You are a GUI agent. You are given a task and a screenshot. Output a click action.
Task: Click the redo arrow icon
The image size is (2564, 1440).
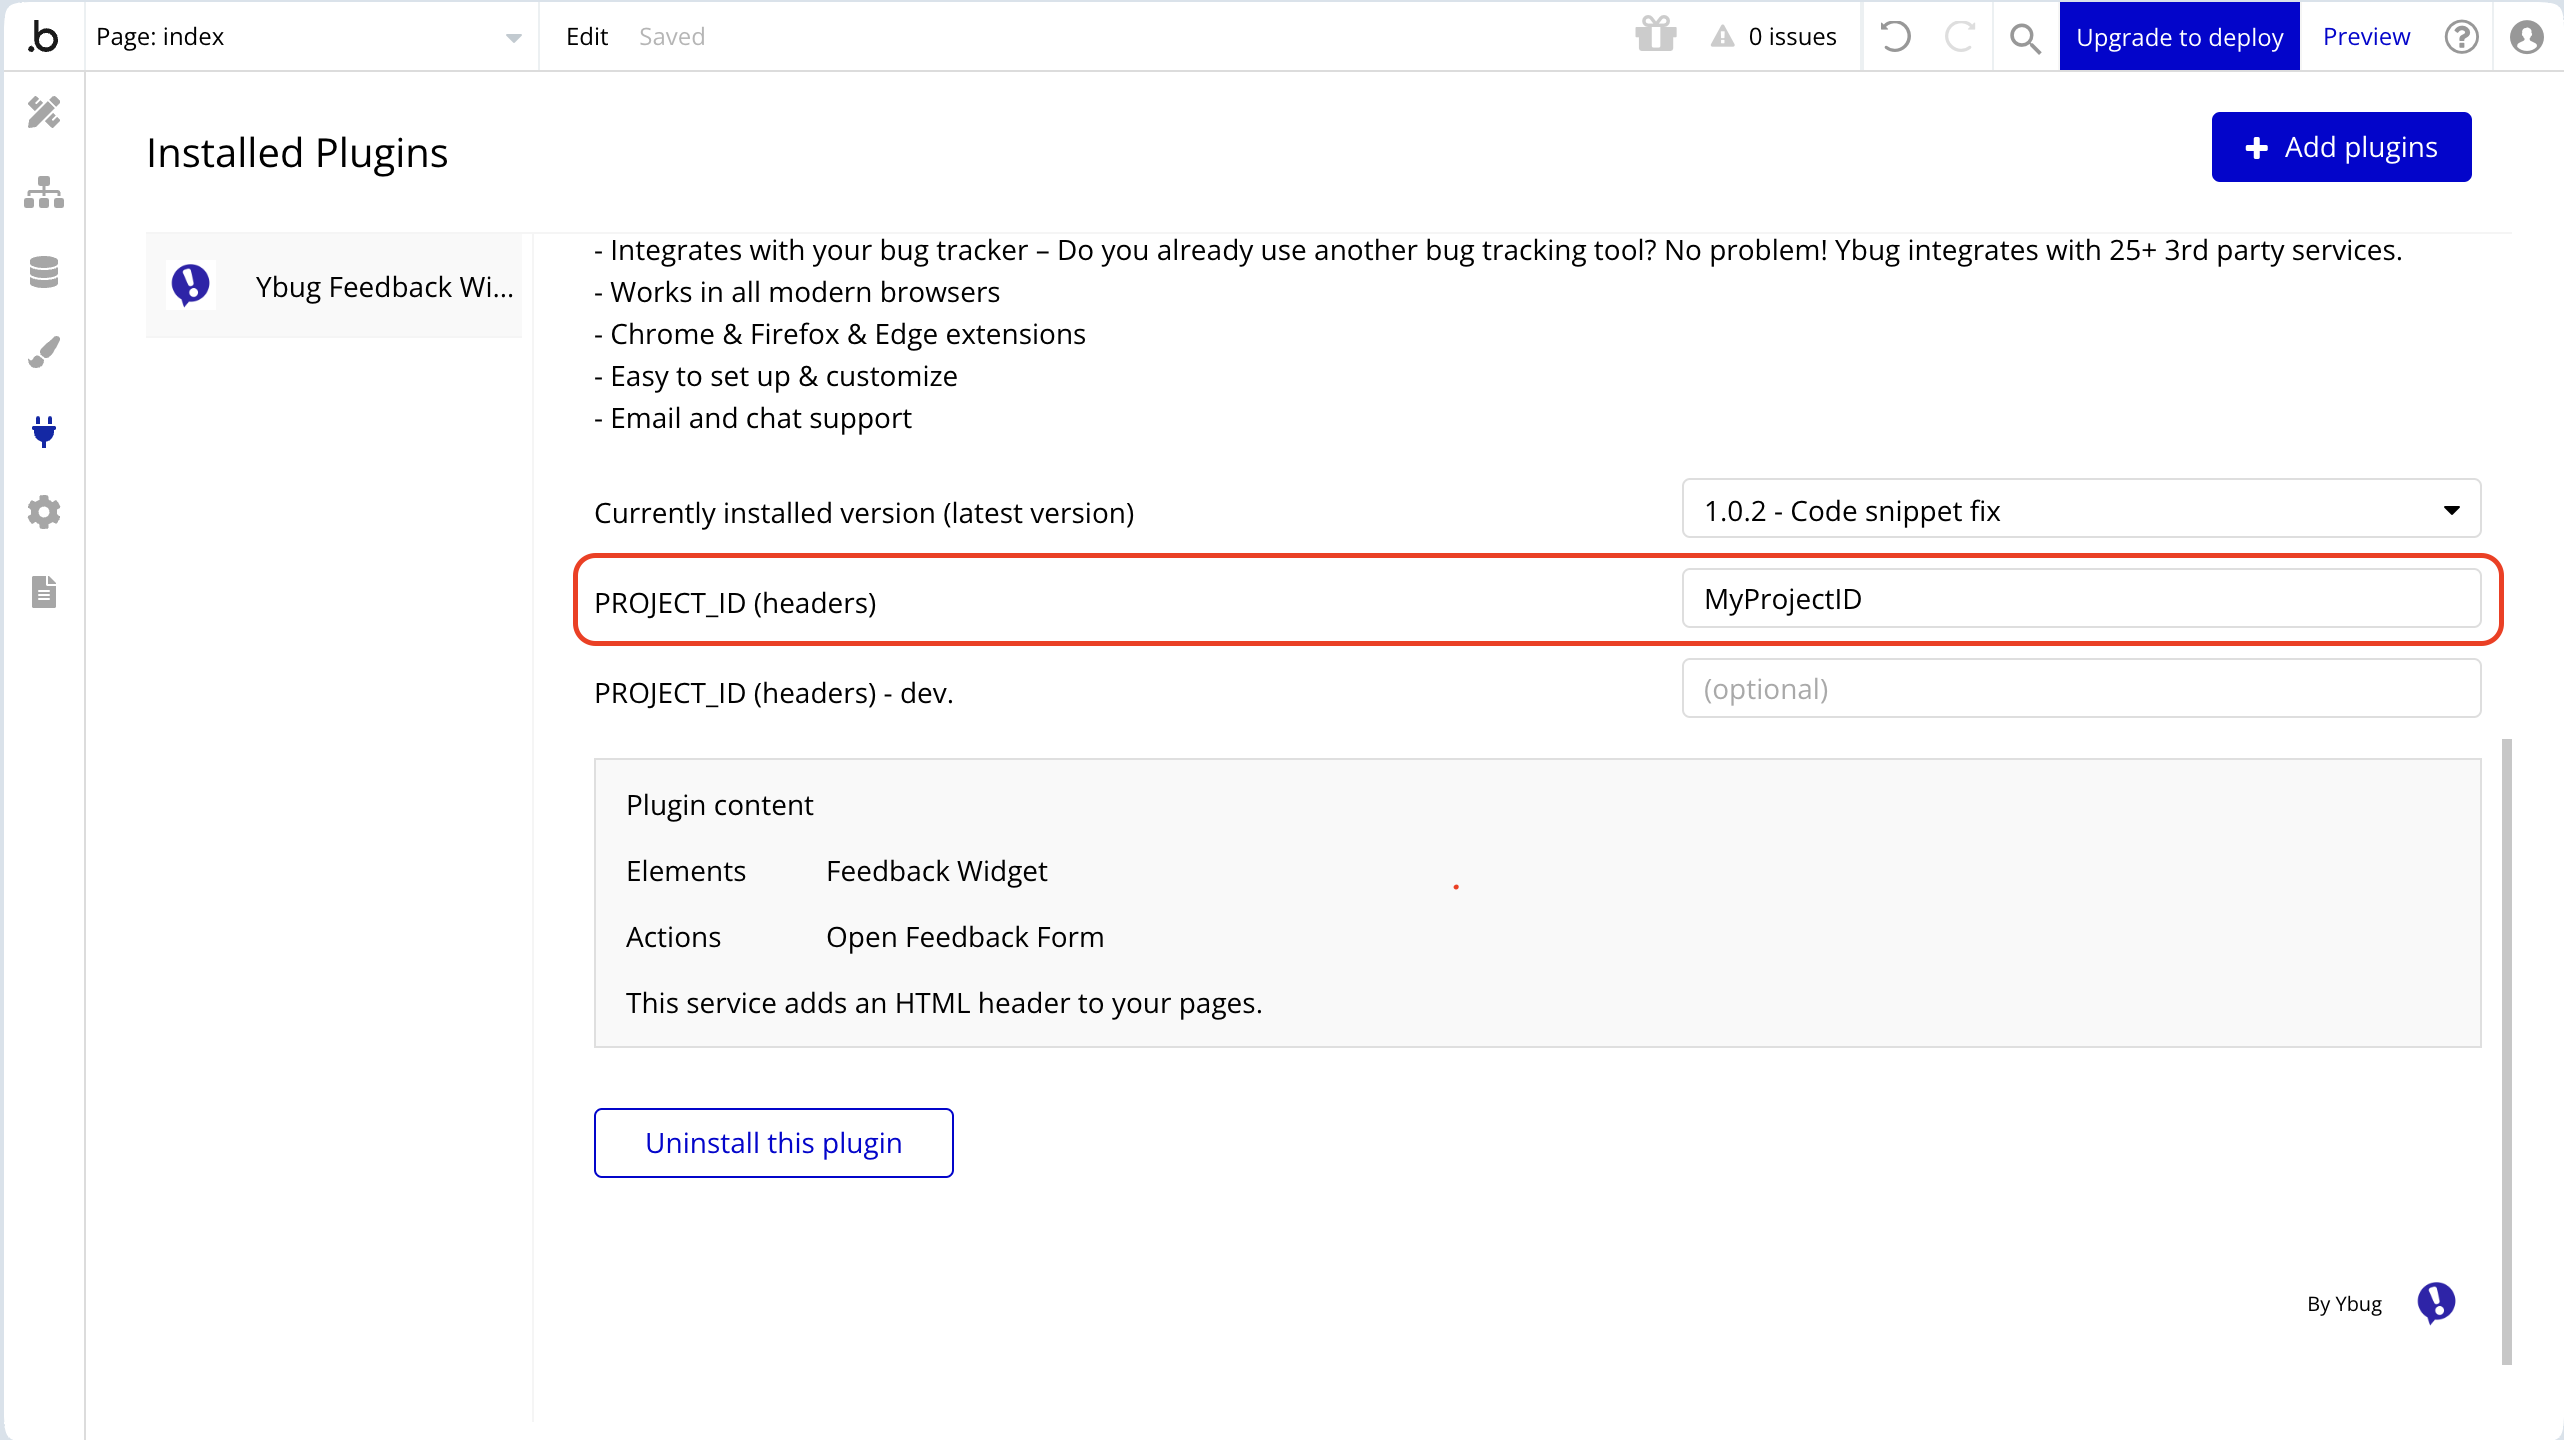coord(1959,37)
